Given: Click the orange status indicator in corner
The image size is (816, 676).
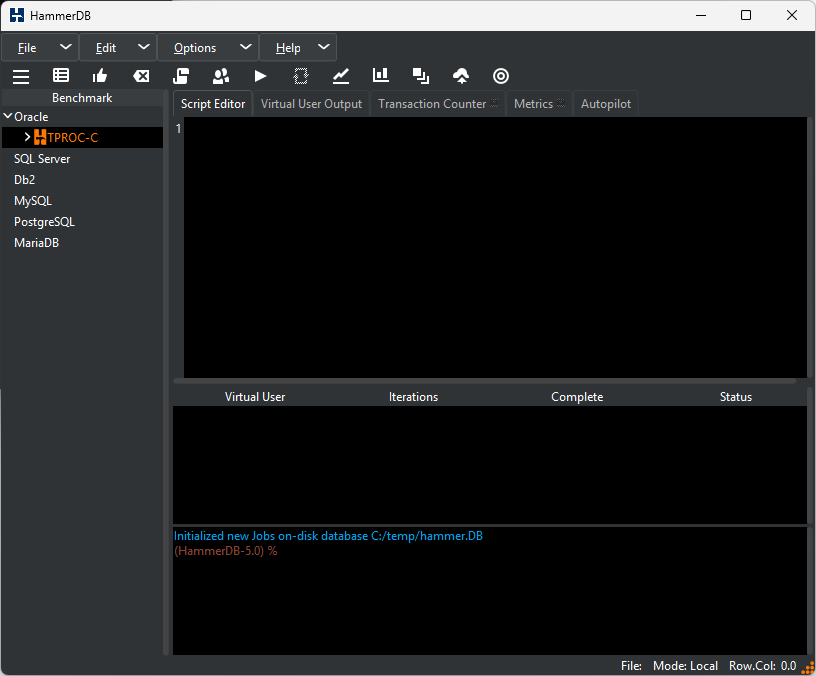Looking at the screenshot, I should point(808,668).
